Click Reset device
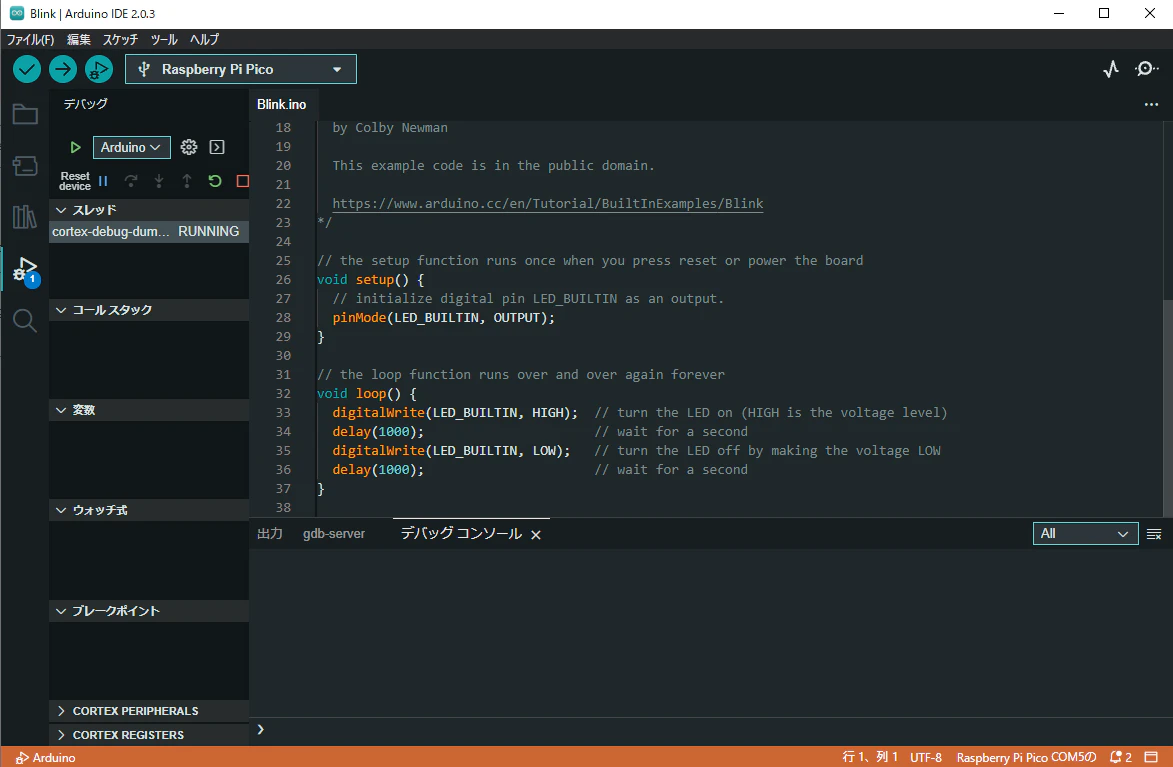The height and width of the screenshot is (767, 1173). (x=75, y=181)
